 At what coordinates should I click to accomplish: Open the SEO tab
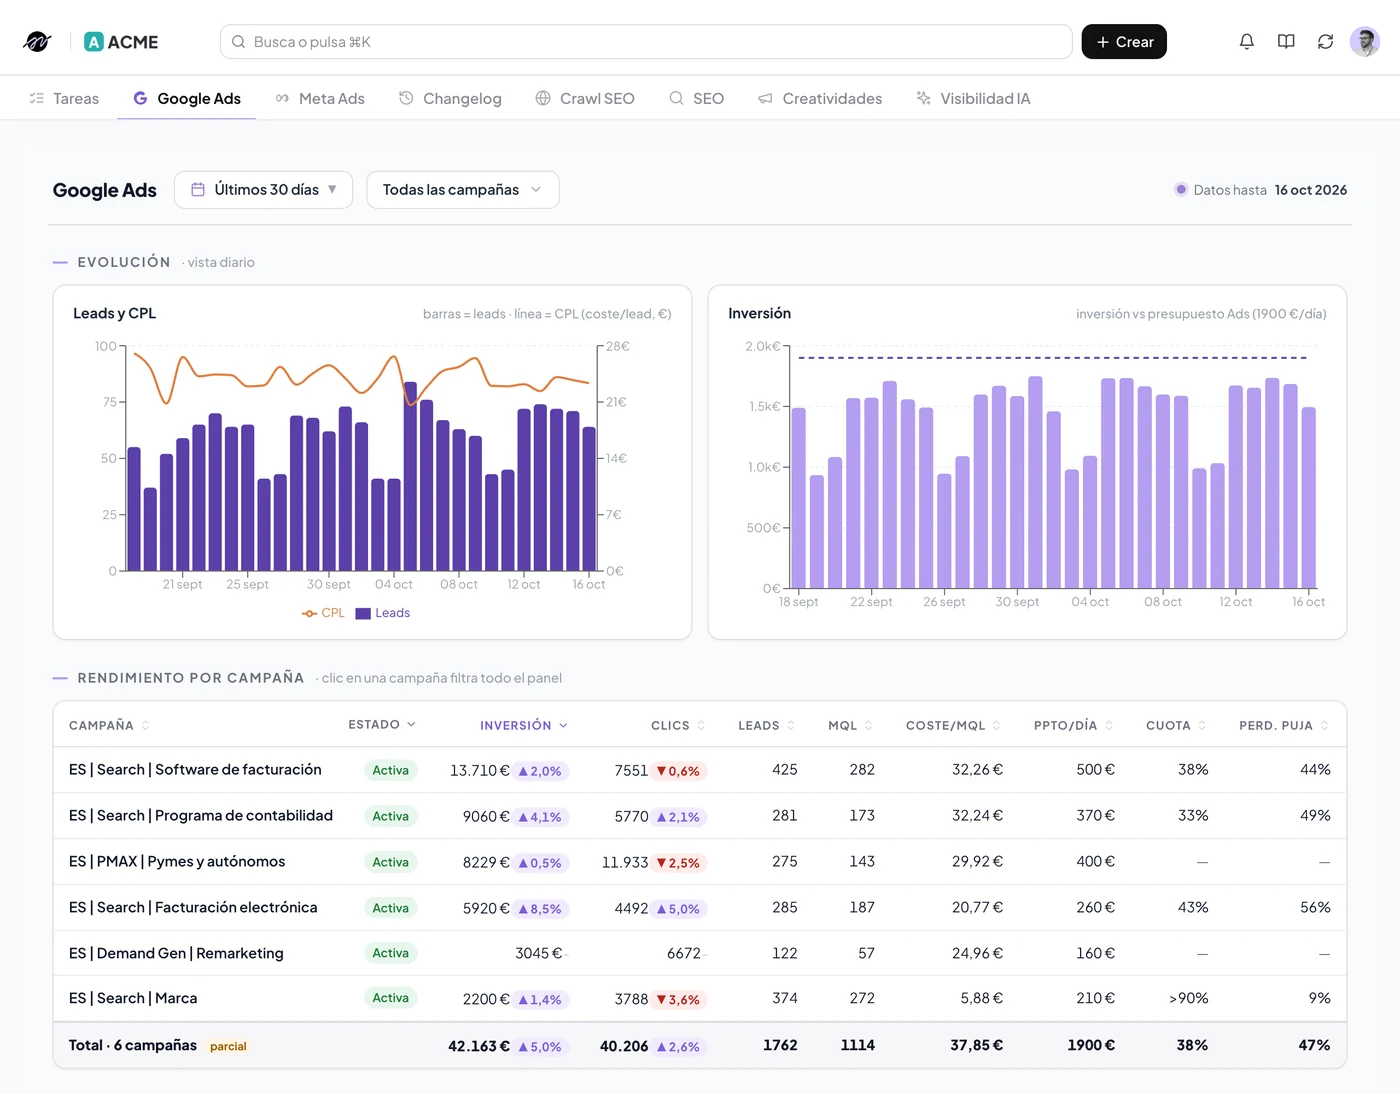[696, 98]
